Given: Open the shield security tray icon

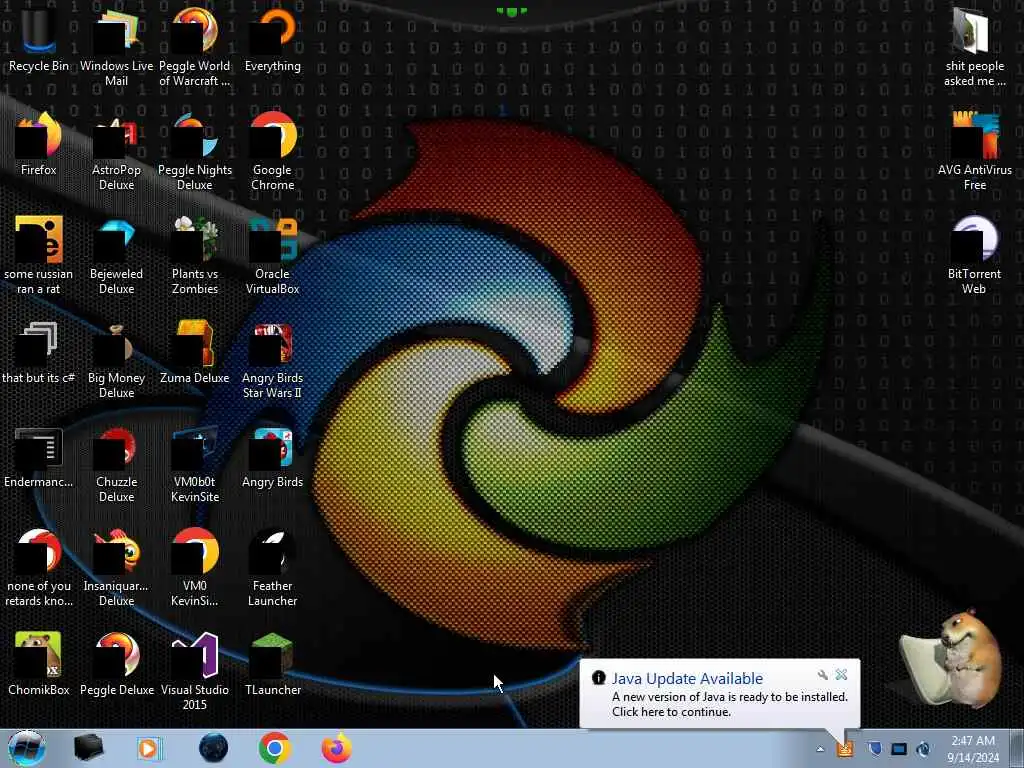Looking at the screenshot, I should (874, 749).
